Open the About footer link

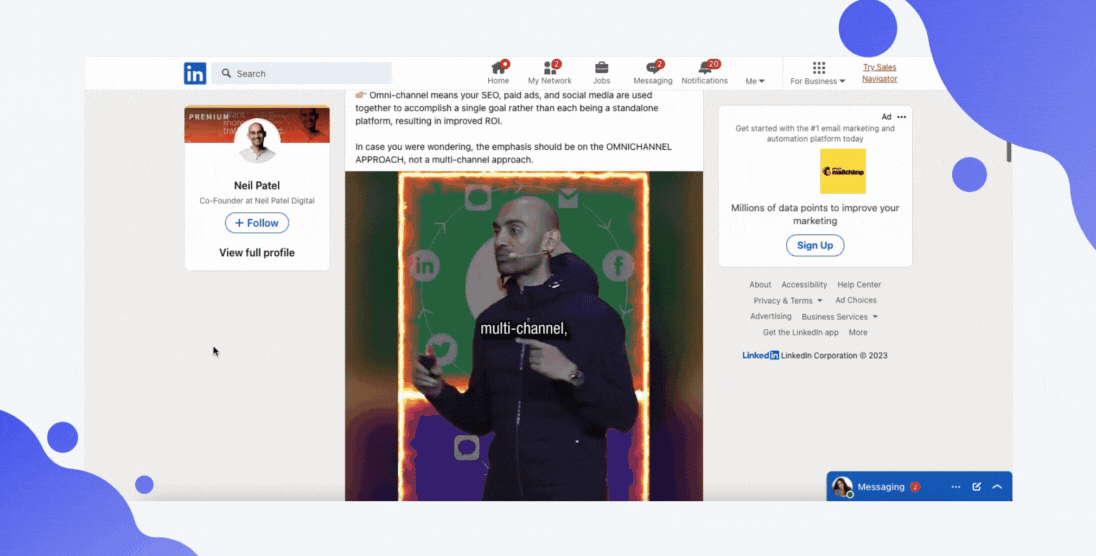(x=760, y=285)
